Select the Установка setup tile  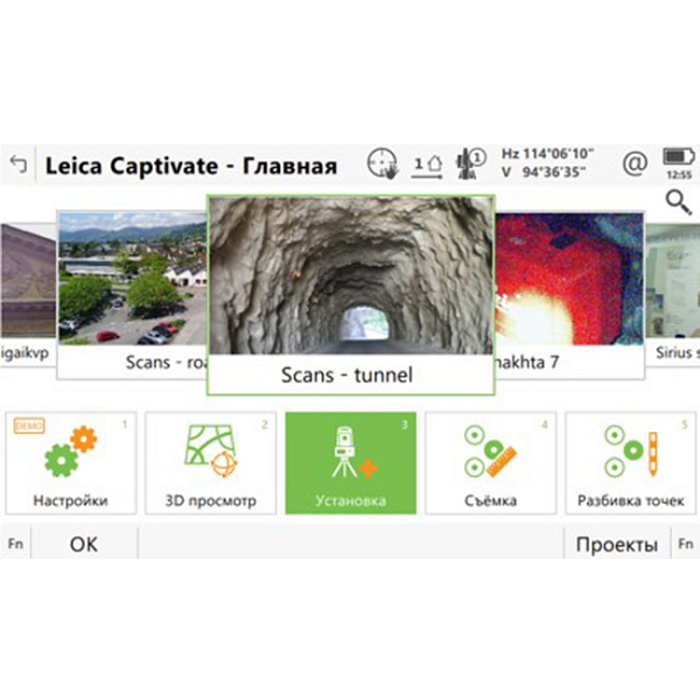pyautogui.click(x=351, y=463)
